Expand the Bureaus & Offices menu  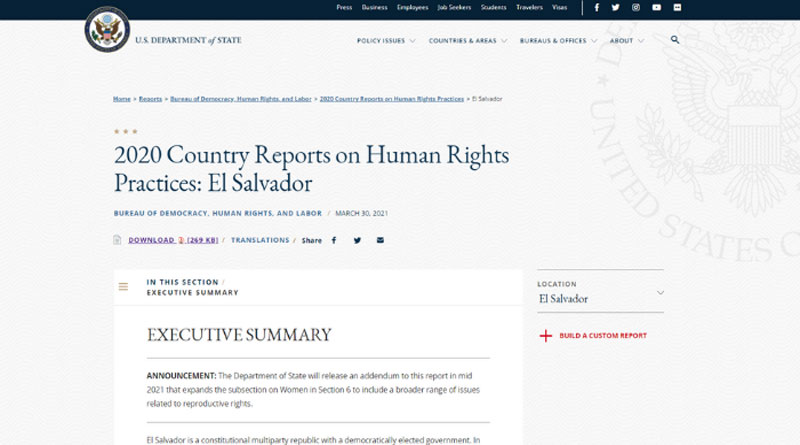tap(558, 41)
